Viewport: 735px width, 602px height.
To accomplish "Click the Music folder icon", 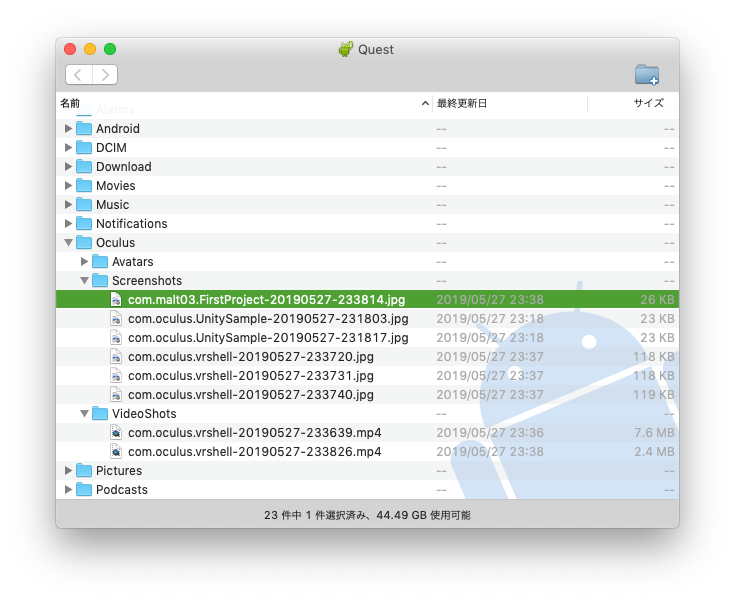I will tap(84, 204).
